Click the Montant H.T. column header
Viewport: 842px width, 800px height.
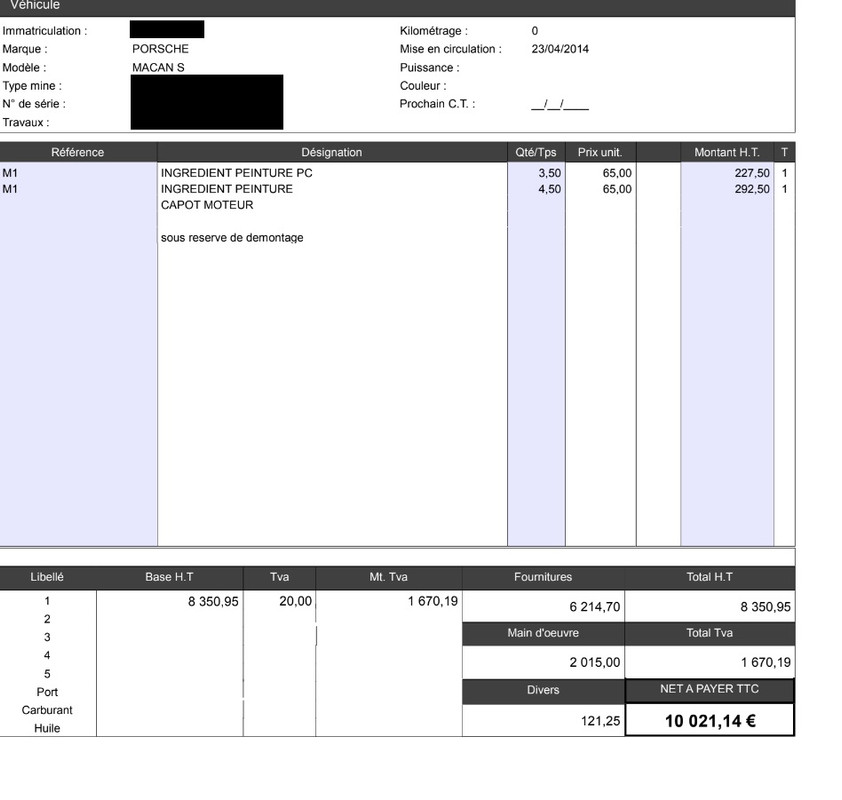pos(727,152)
